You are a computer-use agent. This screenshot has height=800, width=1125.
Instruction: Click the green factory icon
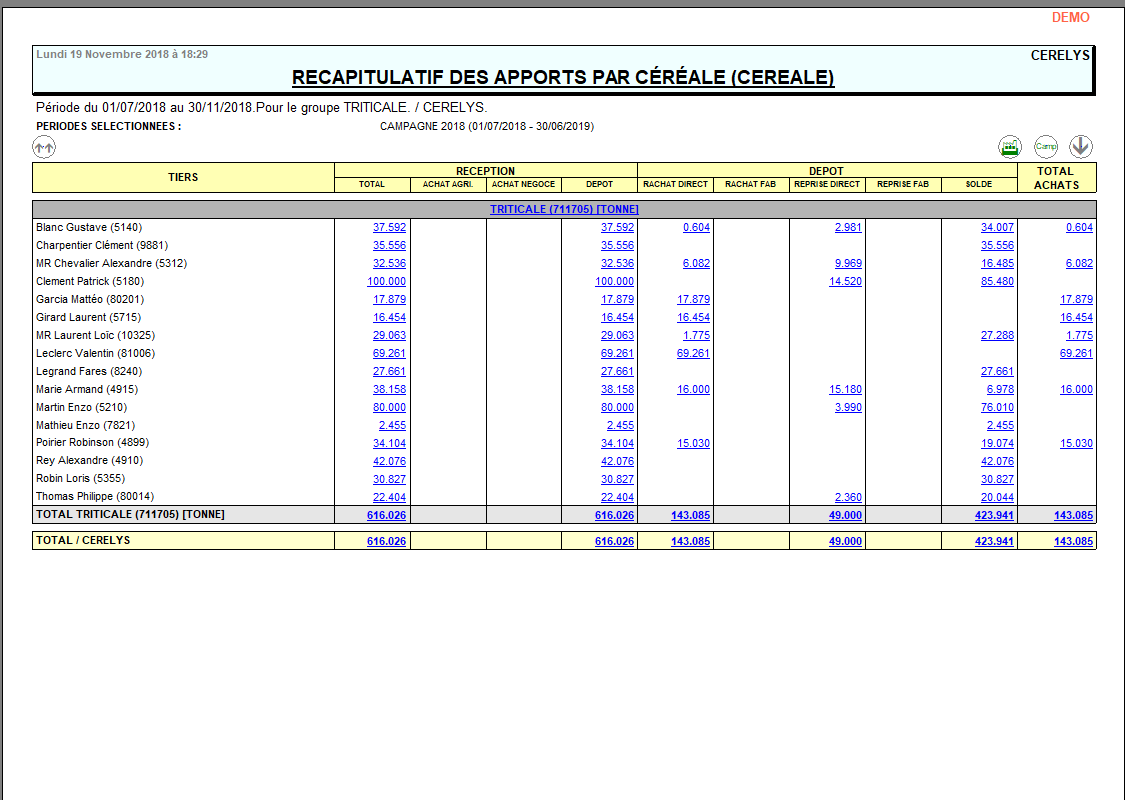click(x=1010, y=147)
